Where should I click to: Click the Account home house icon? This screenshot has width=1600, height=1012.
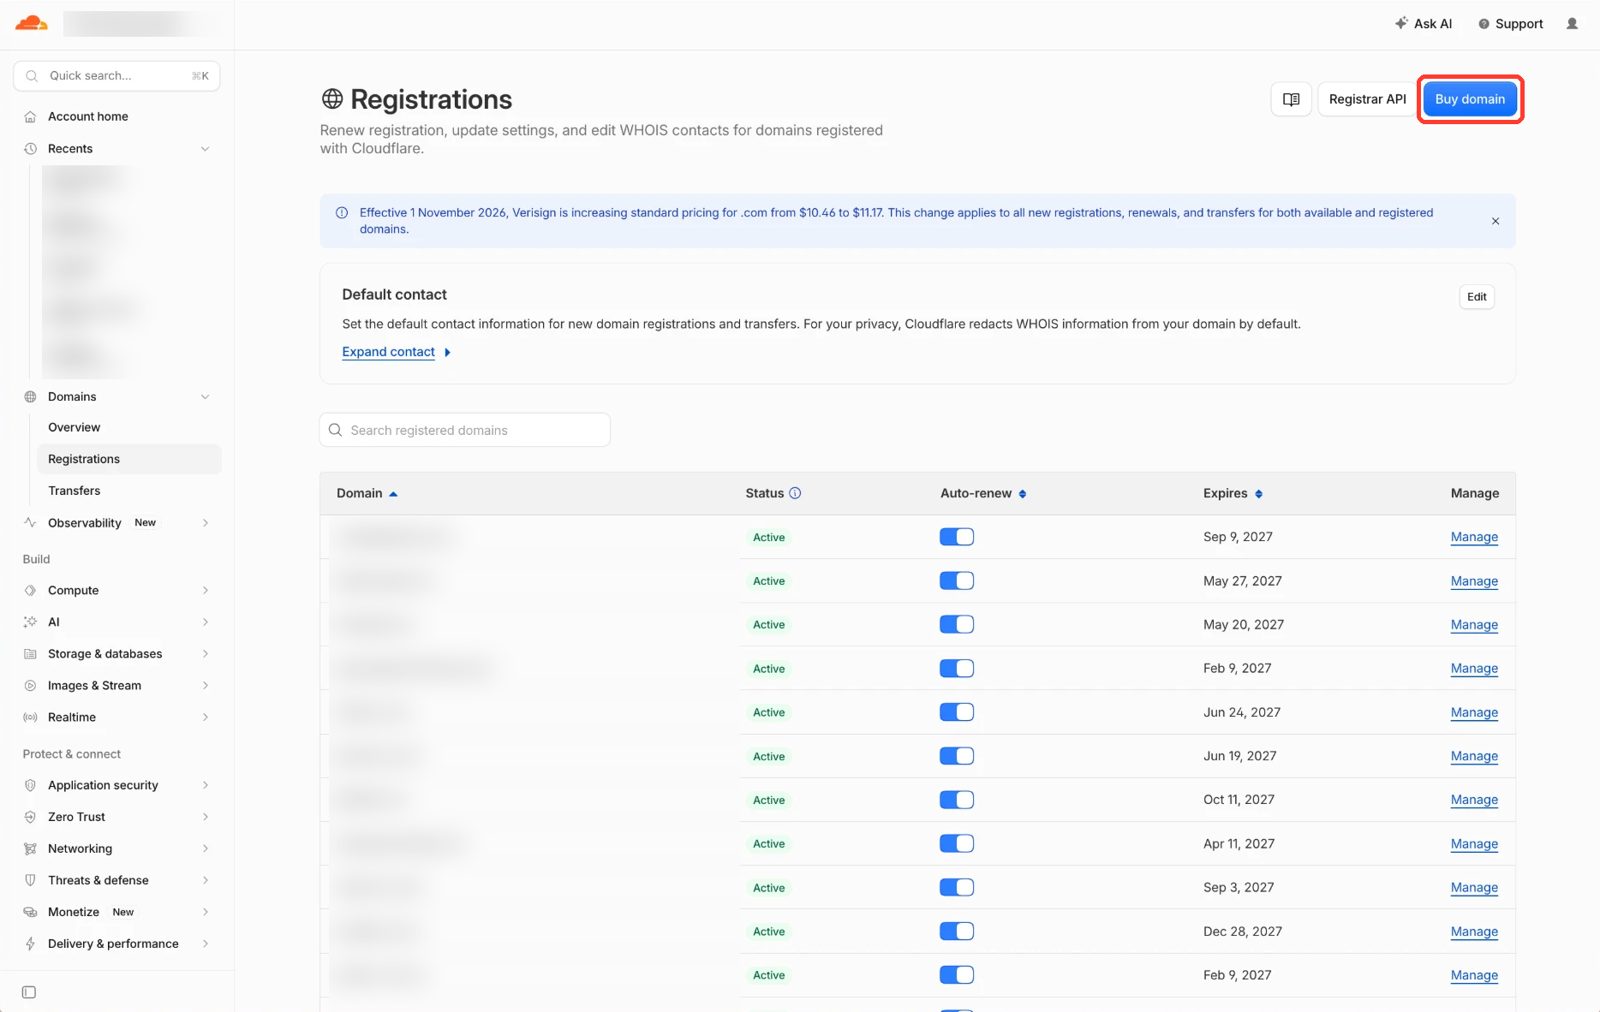coord(30,117)
